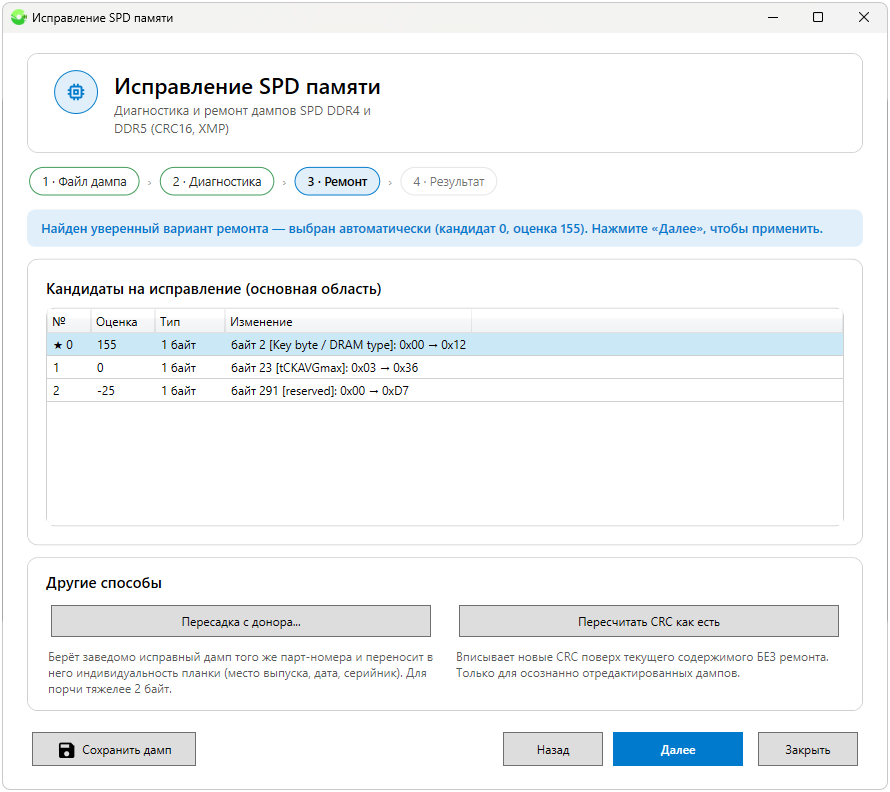Select step 4 · Результат

[448, 182]
